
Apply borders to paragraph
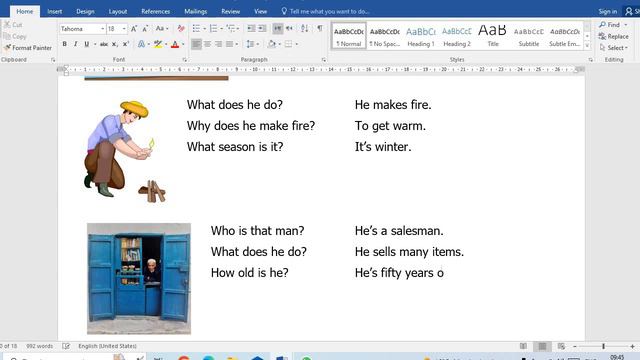(x=288, y=44)
